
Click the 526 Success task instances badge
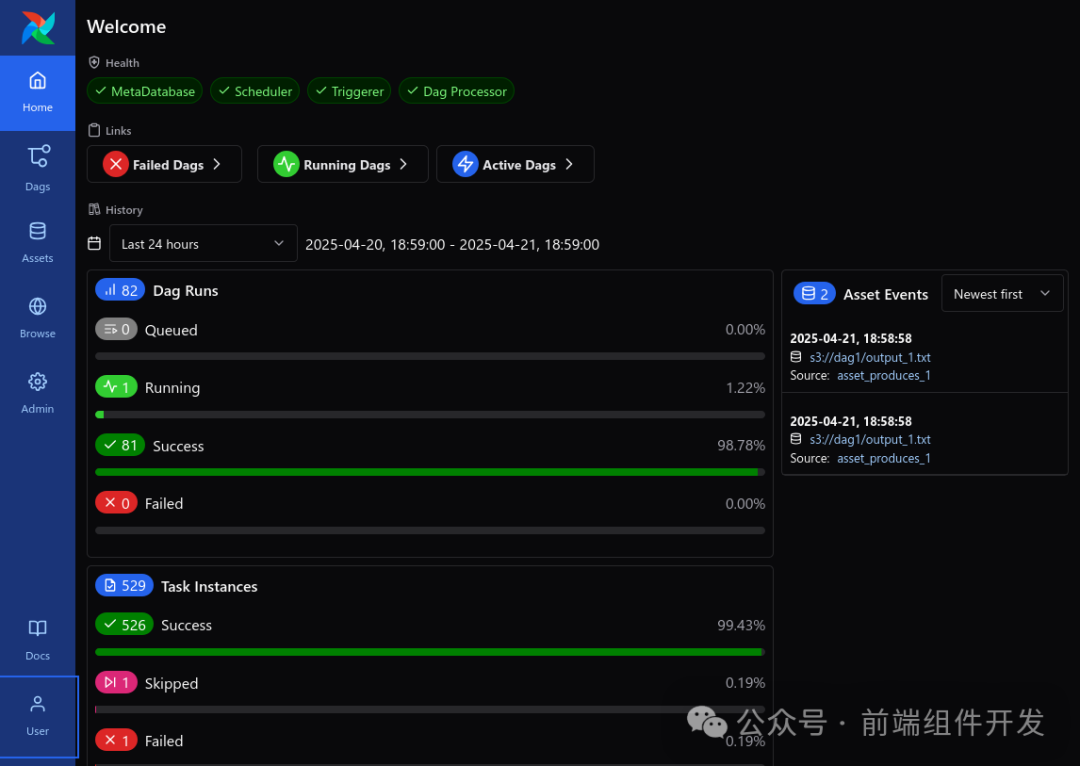124,625
